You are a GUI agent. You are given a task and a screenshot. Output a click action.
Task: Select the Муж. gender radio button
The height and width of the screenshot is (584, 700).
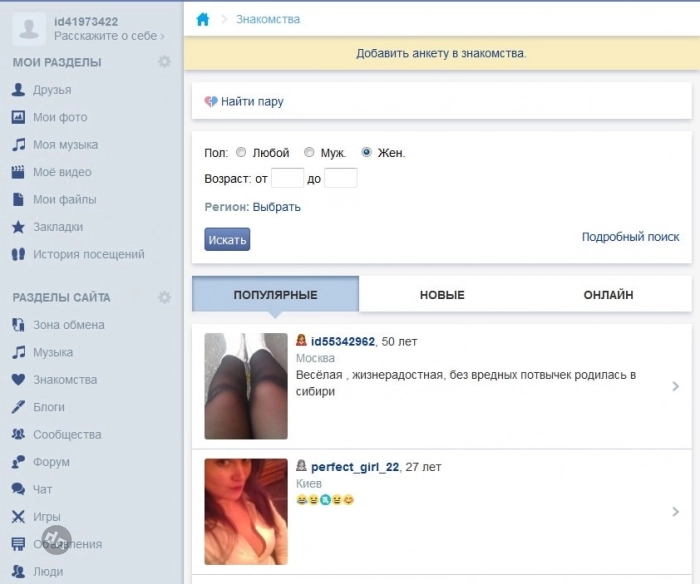click(x=309, y=153)
